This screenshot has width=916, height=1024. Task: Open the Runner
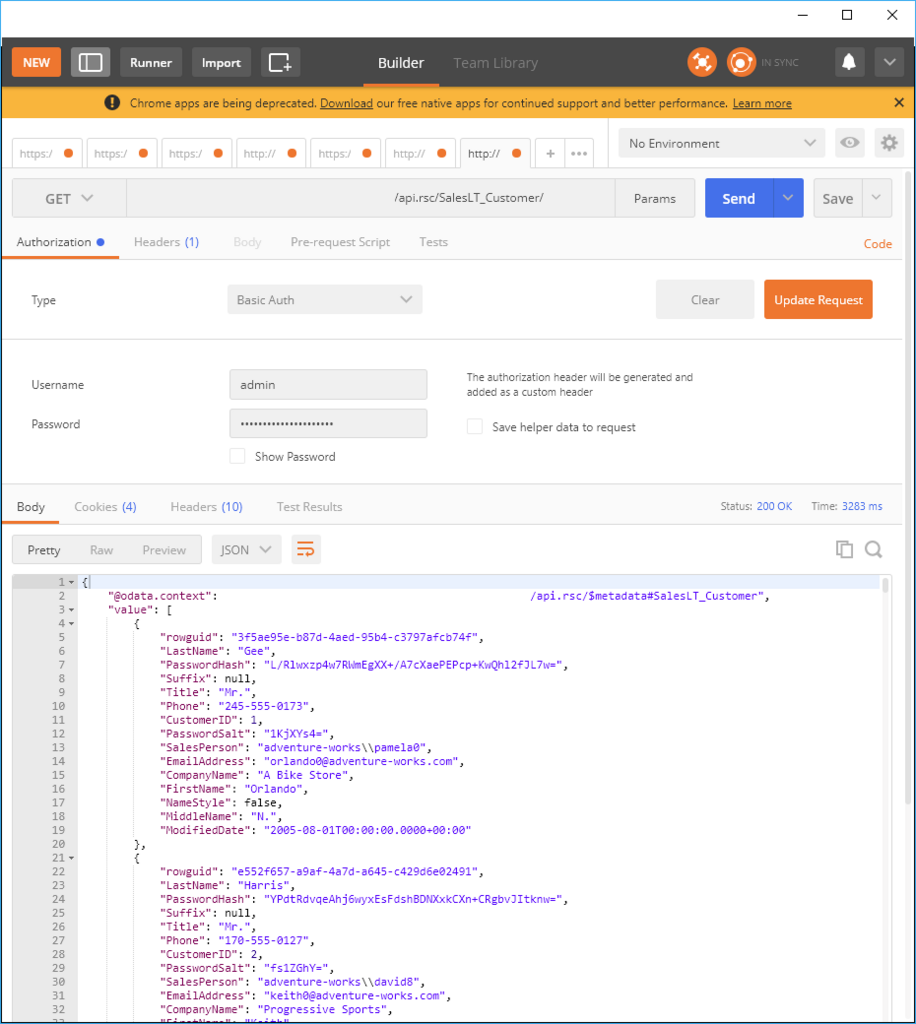pyautogui.click(x=151, y=63)
